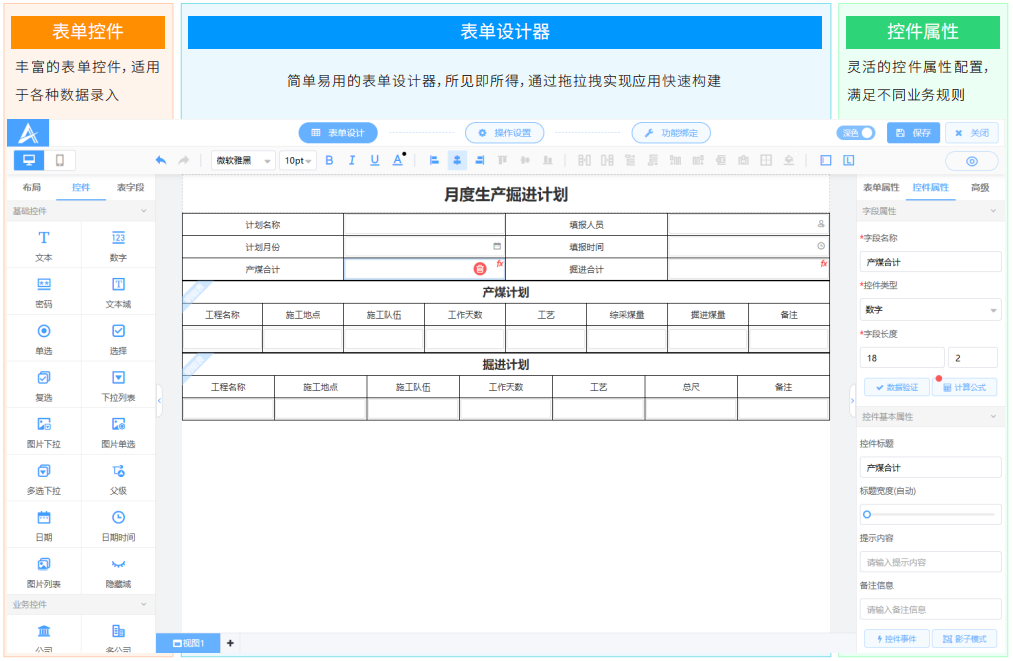
Task: Switch to mobile device view icon
Action: tap(60, 160)
